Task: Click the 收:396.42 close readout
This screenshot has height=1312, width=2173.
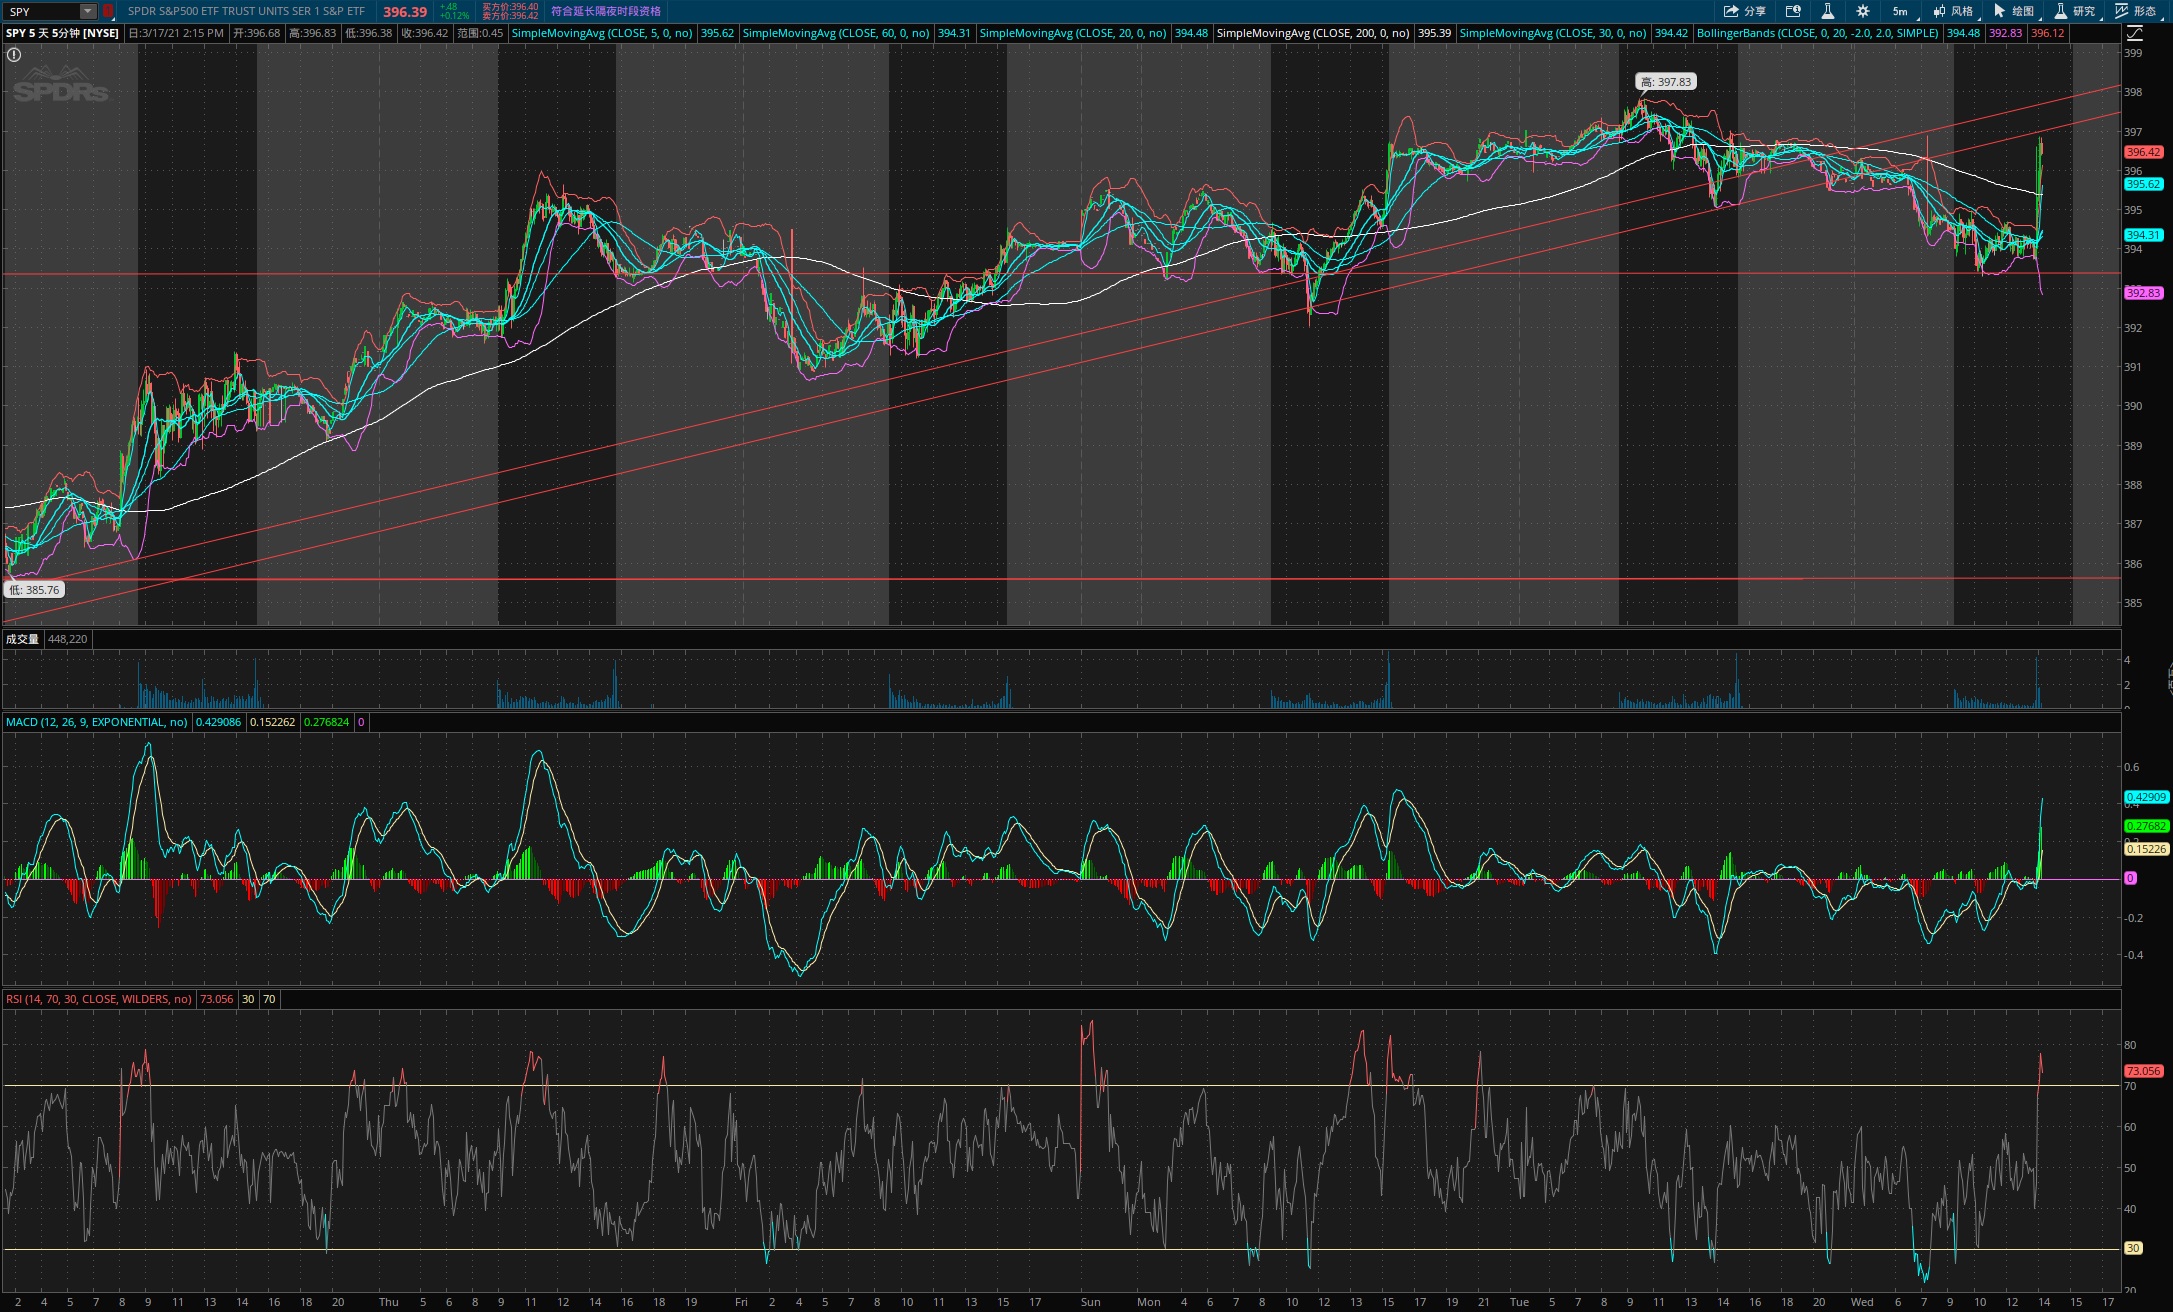Action: point(424,33)
